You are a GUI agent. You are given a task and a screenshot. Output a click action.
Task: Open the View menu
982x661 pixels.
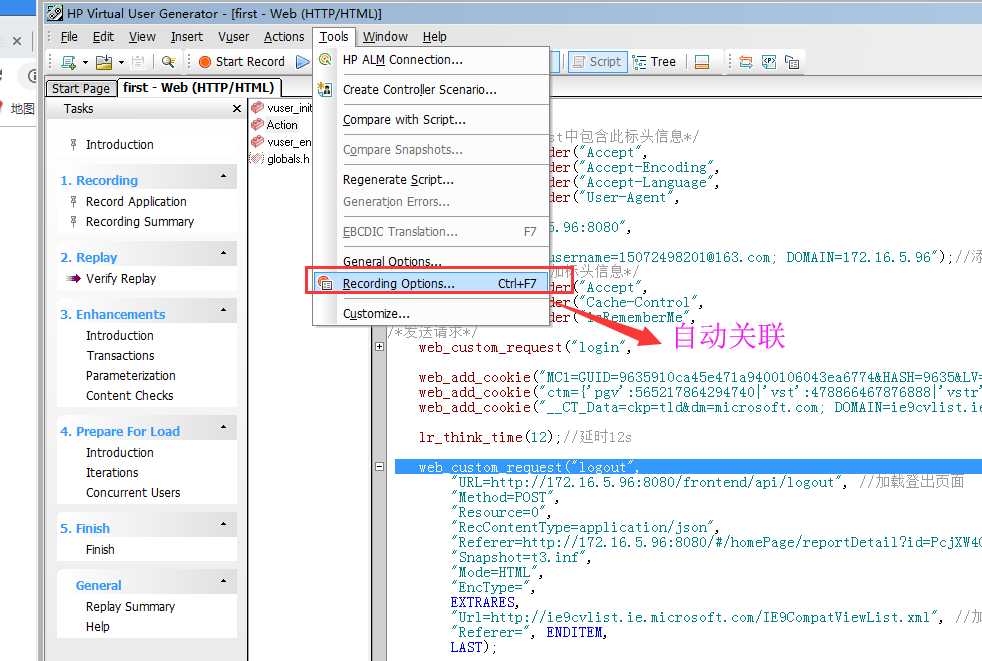pyautogui.click(x=142, y=36)
